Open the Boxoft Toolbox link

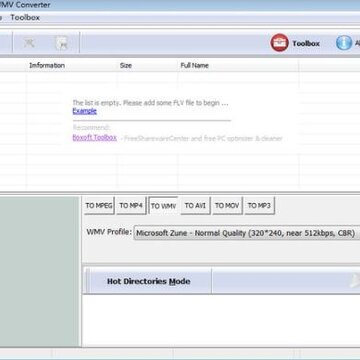(x=95, y=137)
